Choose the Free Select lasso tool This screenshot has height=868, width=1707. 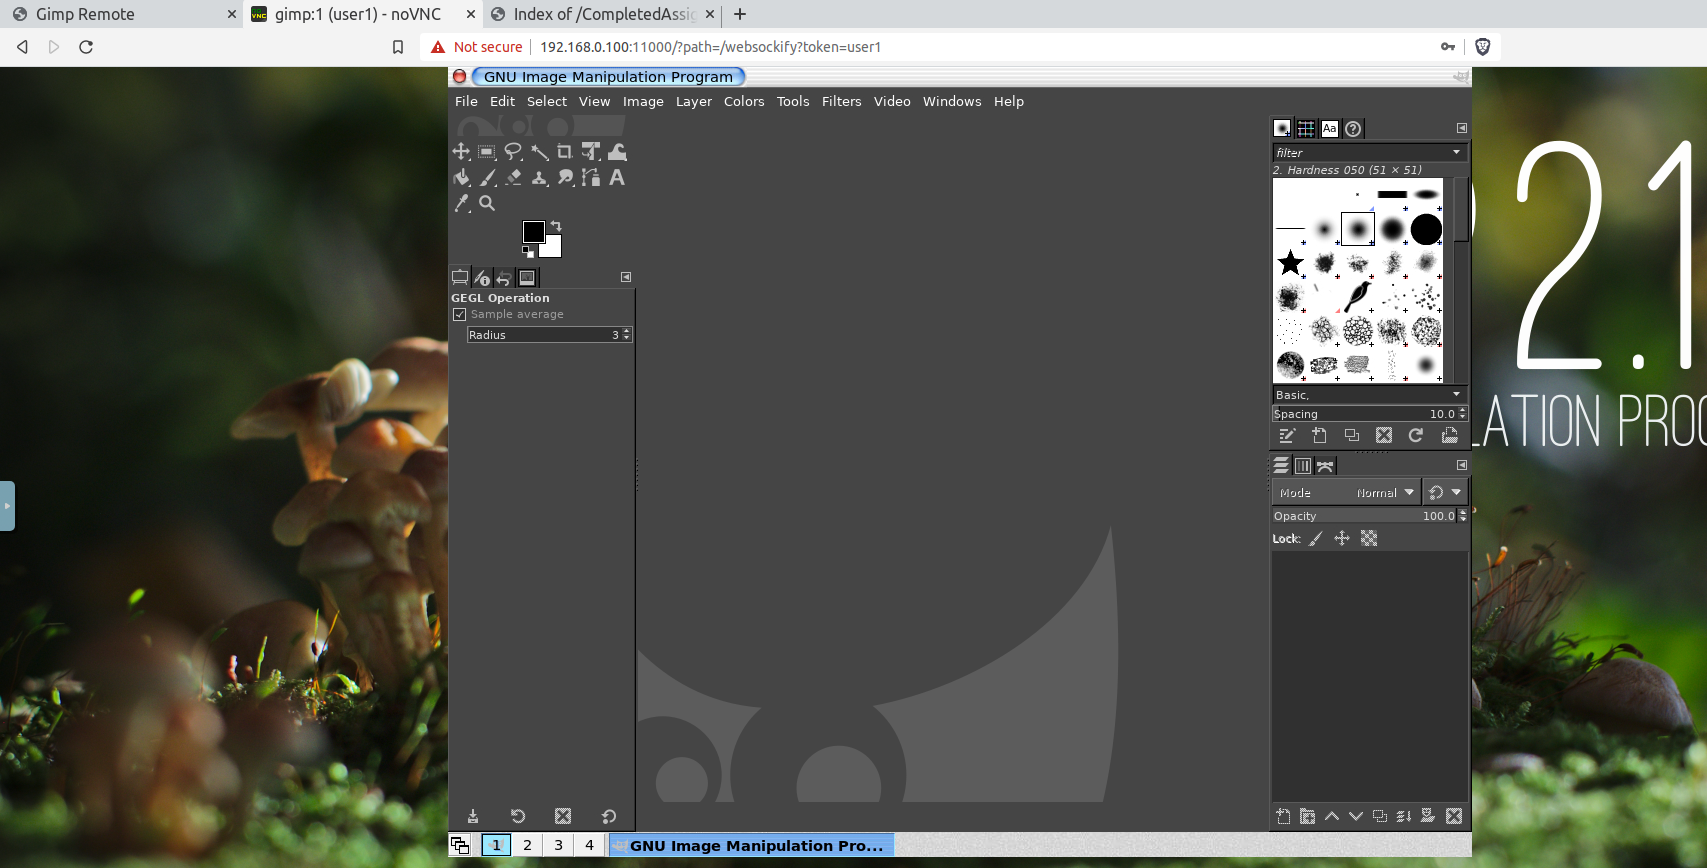click(513, 151)
